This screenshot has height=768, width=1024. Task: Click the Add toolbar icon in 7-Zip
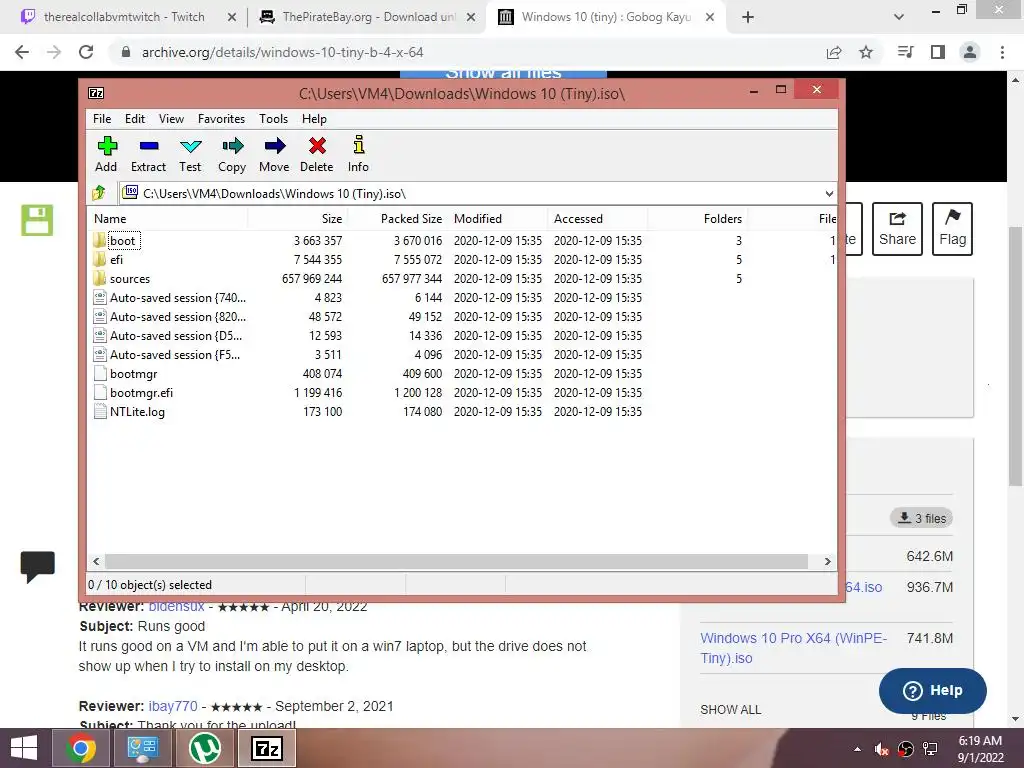(106, 154)
